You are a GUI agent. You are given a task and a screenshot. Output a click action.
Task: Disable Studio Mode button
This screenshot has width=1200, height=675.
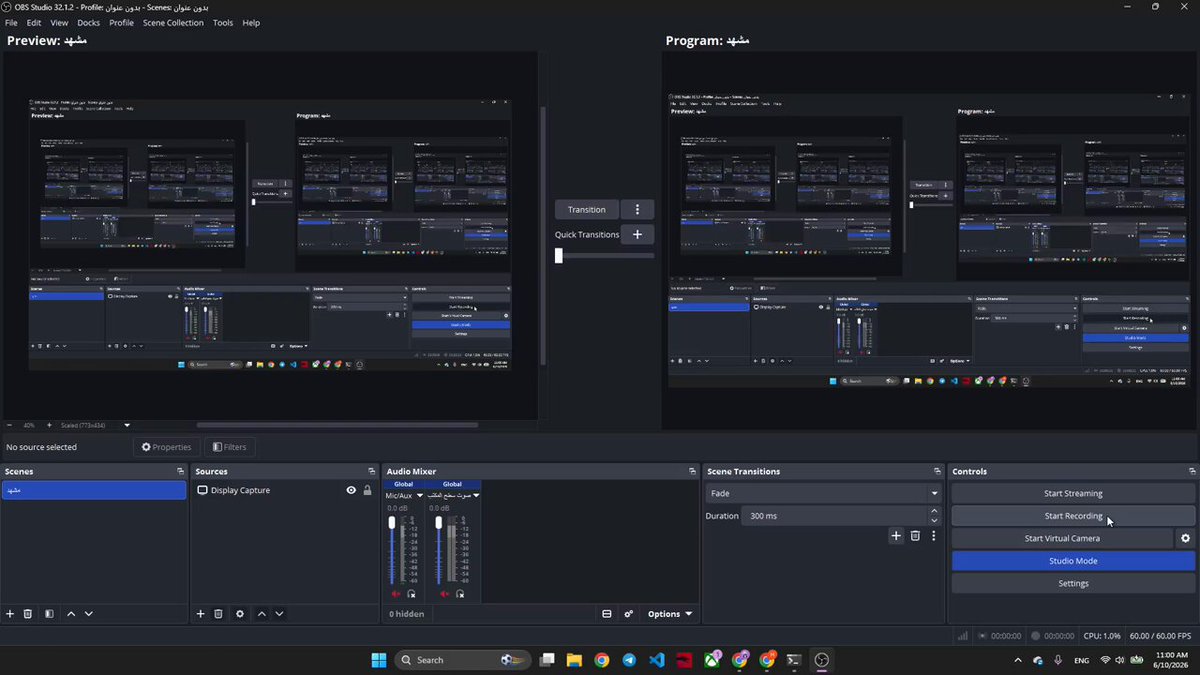[1073, 561]
